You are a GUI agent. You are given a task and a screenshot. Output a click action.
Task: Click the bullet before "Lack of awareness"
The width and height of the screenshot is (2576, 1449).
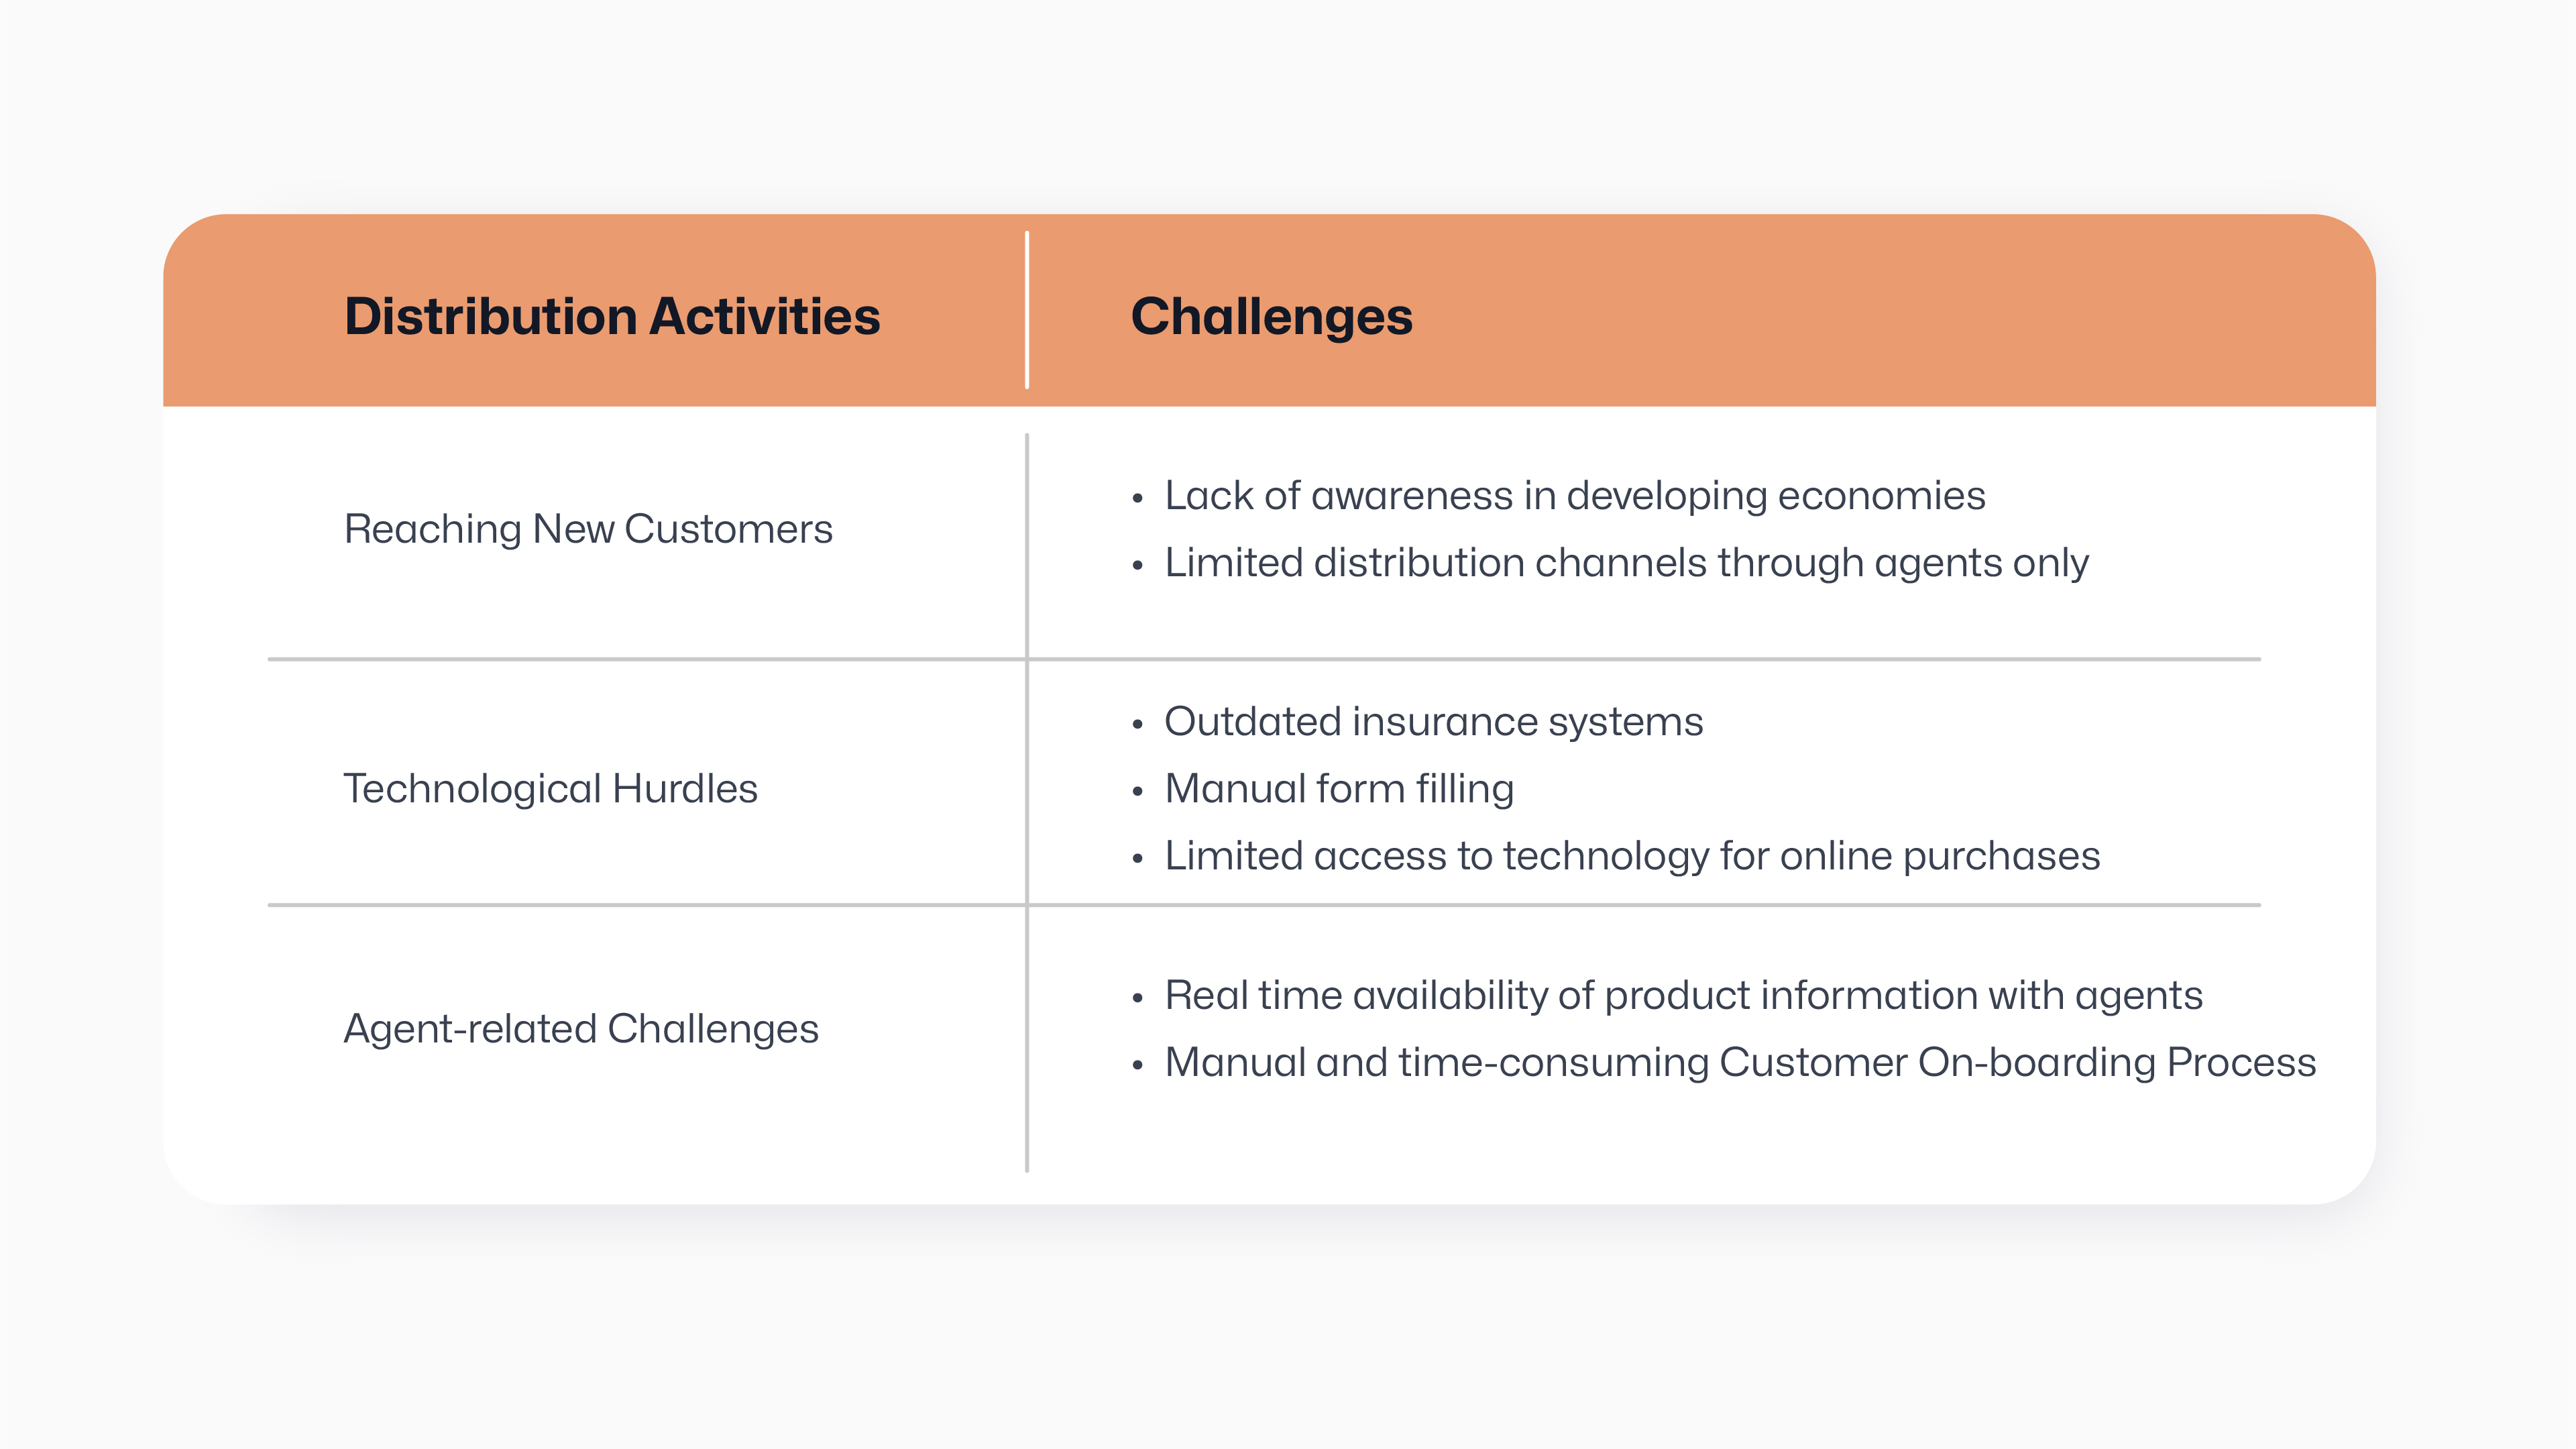pyautogui.click(x=1137, y=498)
